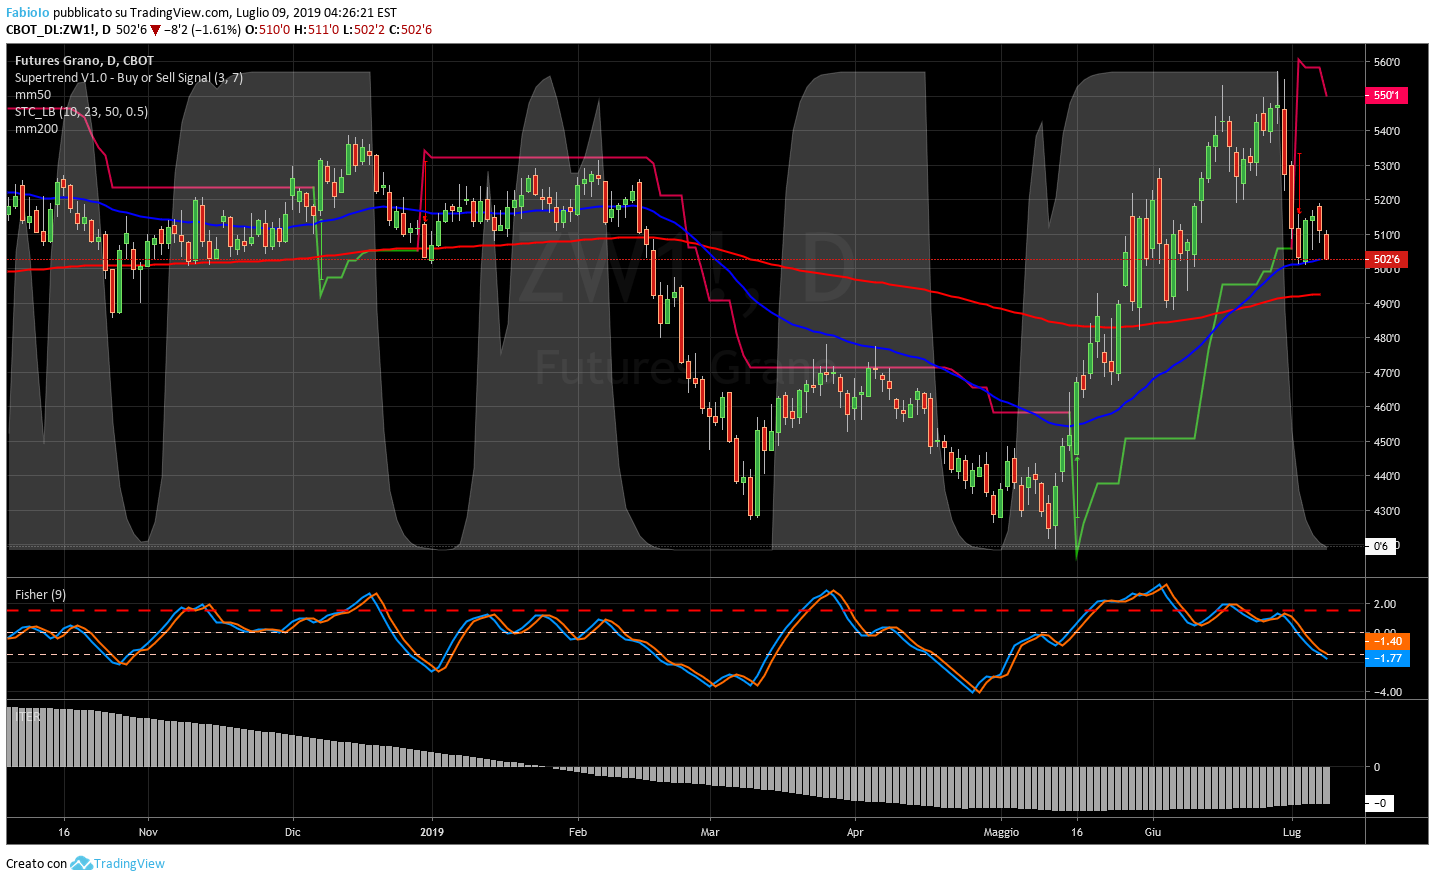1435x881 pixels.
Task: Click the red down-triangle price change indicator
Action: pyautogui.click(x=155, y=30)
